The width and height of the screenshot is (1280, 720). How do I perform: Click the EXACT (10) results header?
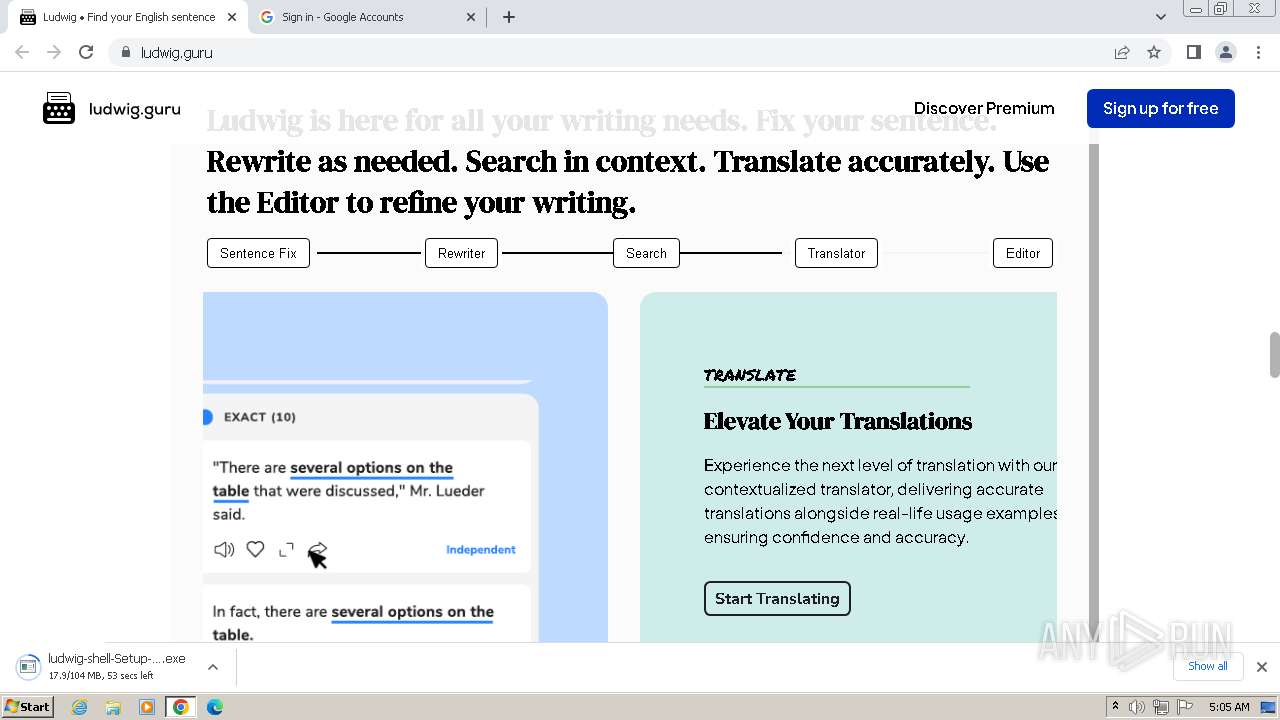point(259,417)
